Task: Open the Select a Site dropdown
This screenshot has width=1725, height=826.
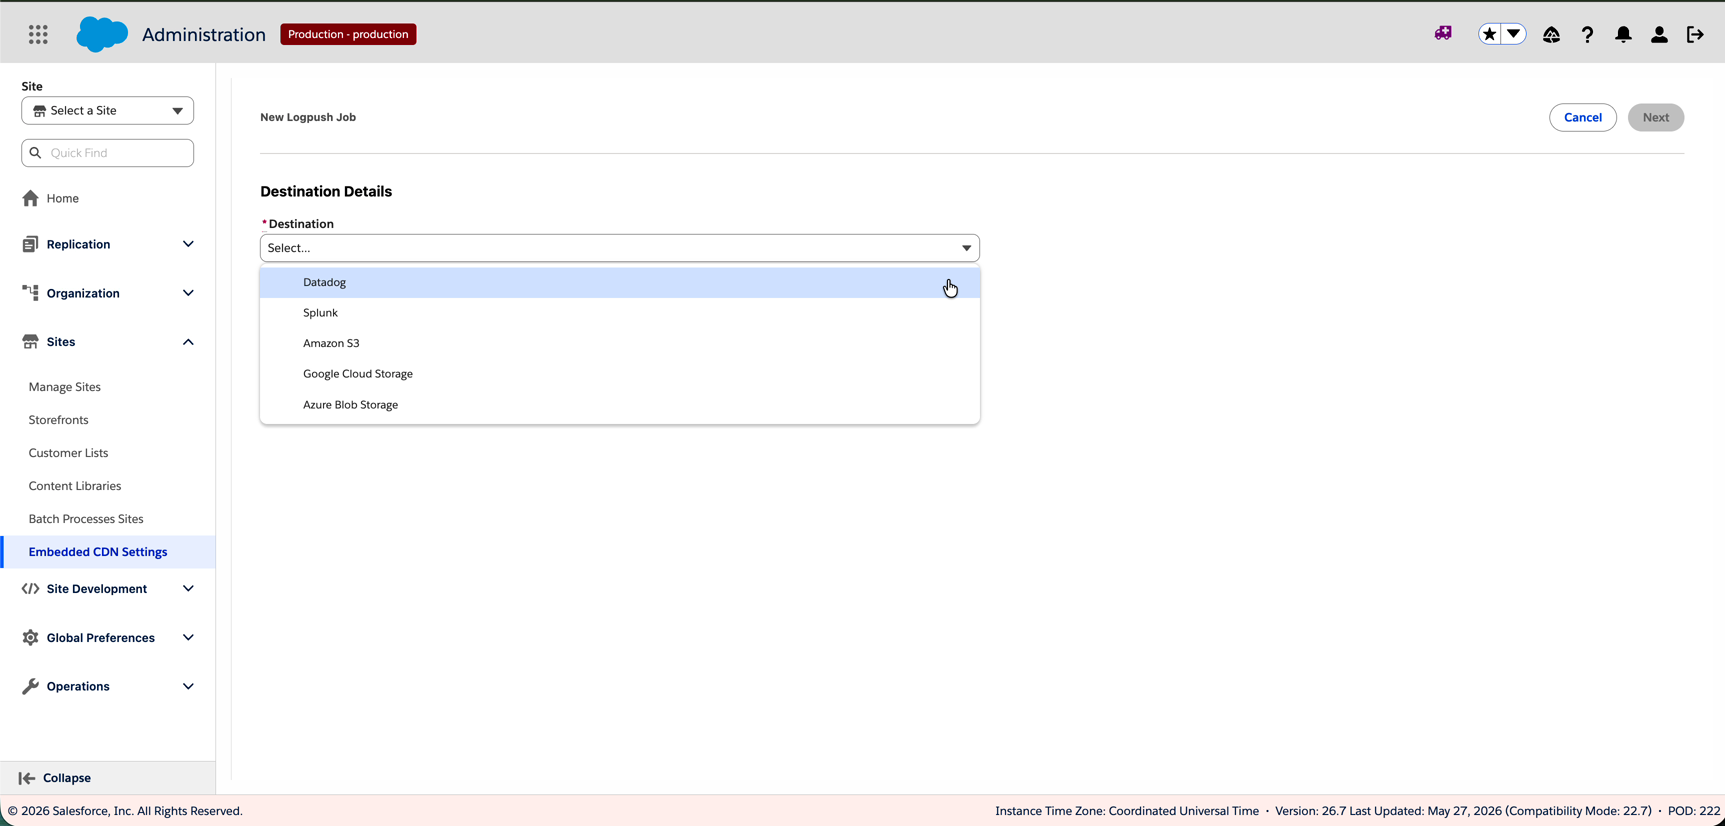Action: 108,111
